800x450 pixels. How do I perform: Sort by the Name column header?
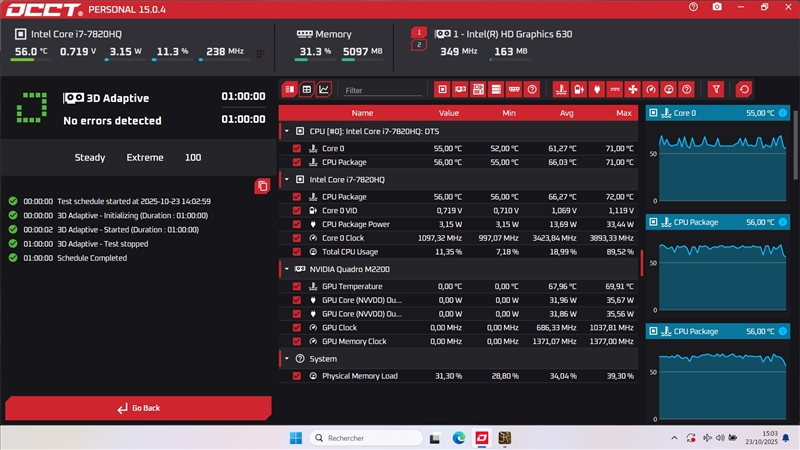click(x=362, y=113)
